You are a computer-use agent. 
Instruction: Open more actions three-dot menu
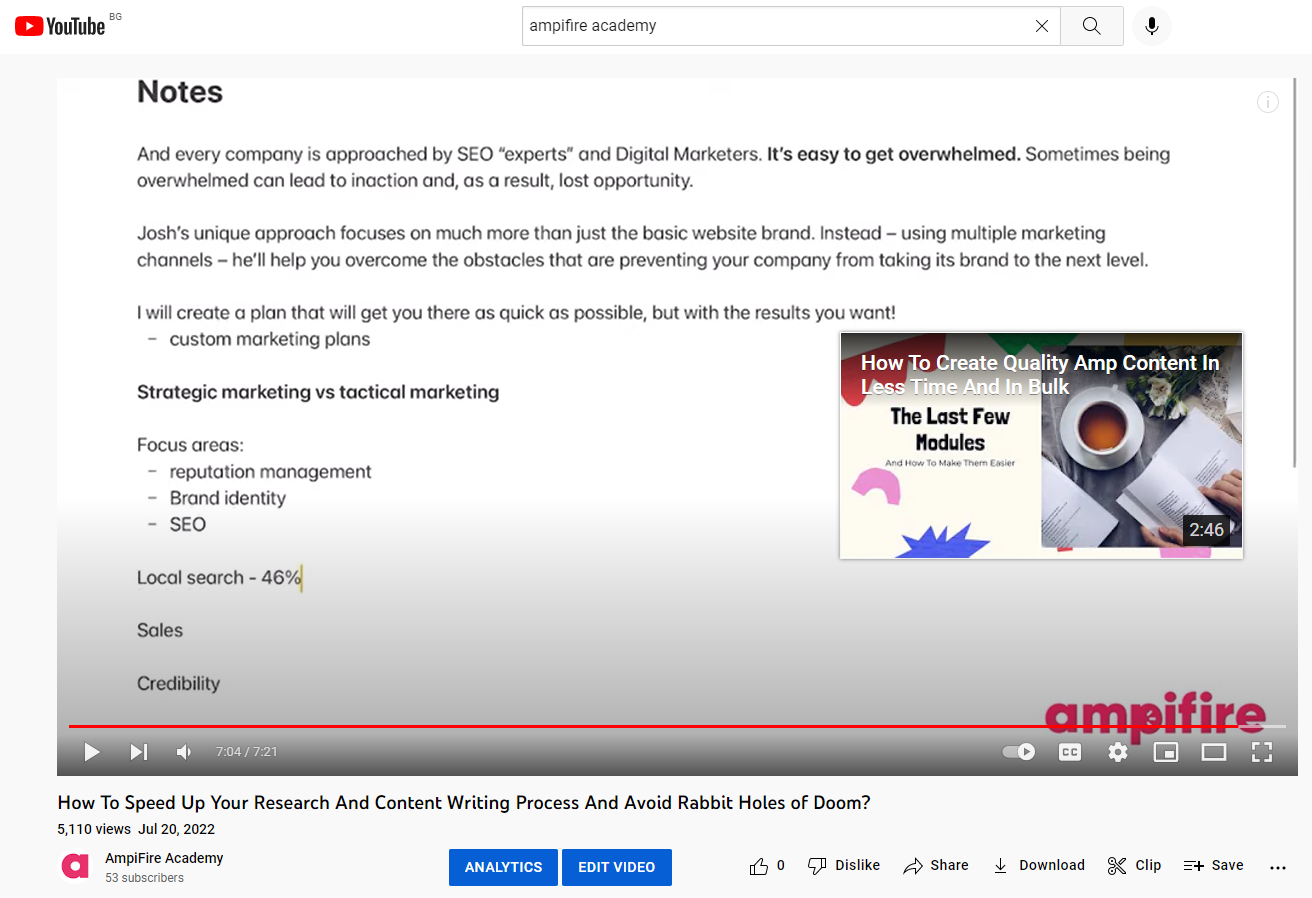pos(1278,868)
